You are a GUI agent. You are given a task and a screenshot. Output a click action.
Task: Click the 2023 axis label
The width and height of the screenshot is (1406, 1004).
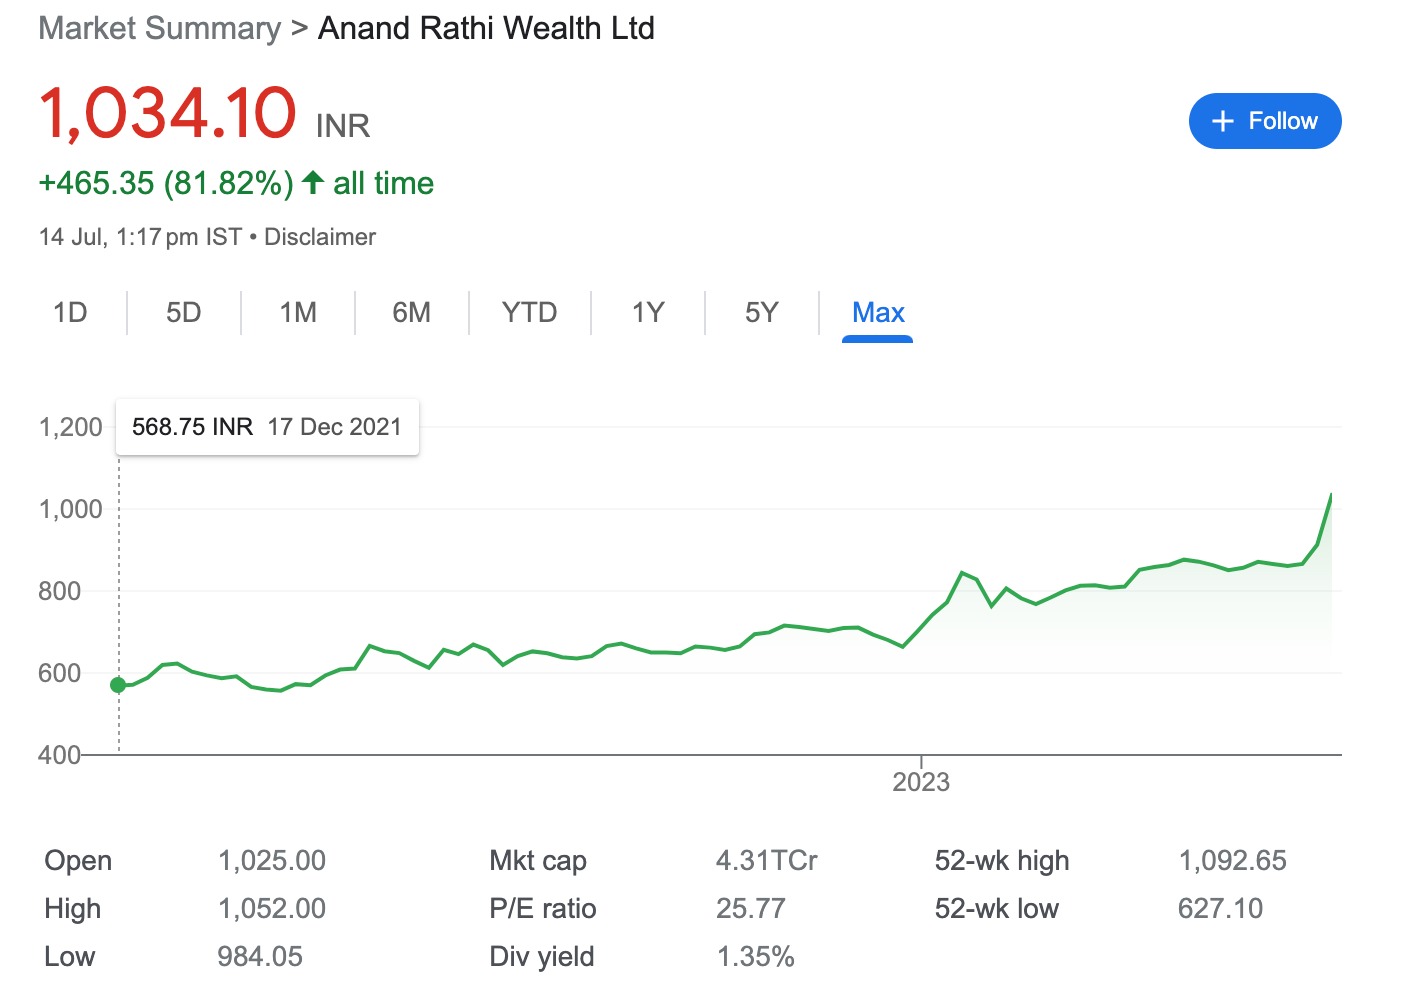point(921,782)
